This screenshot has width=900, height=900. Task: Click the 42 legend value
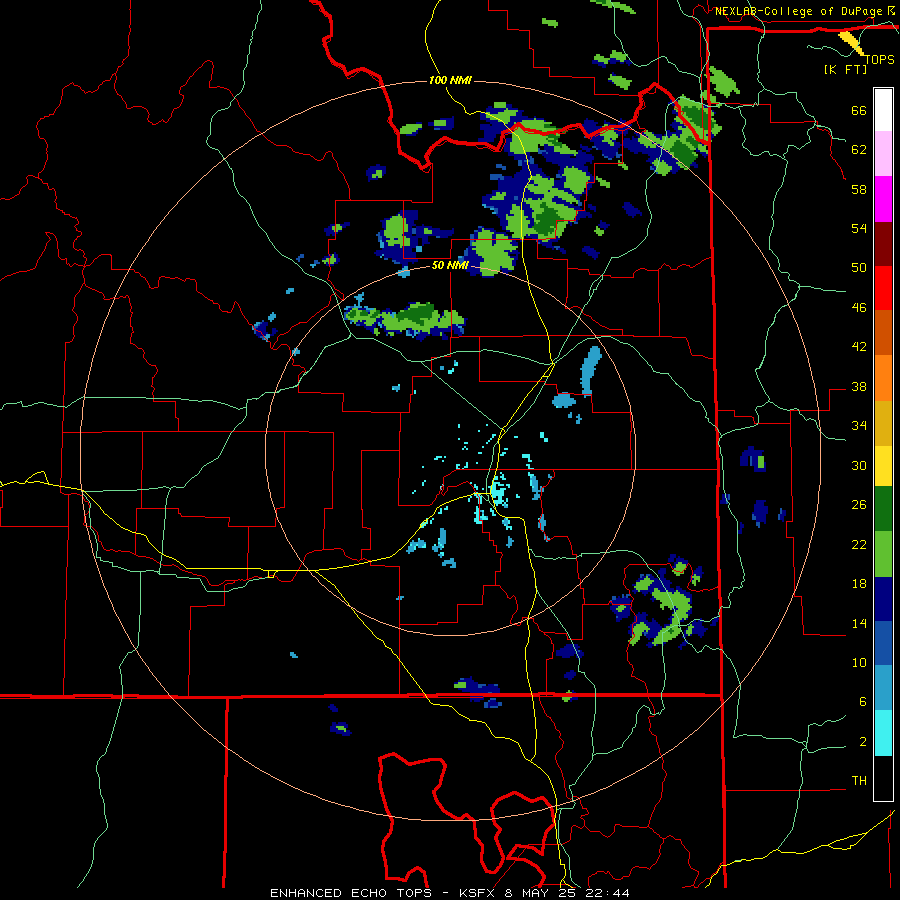(859, 347)
